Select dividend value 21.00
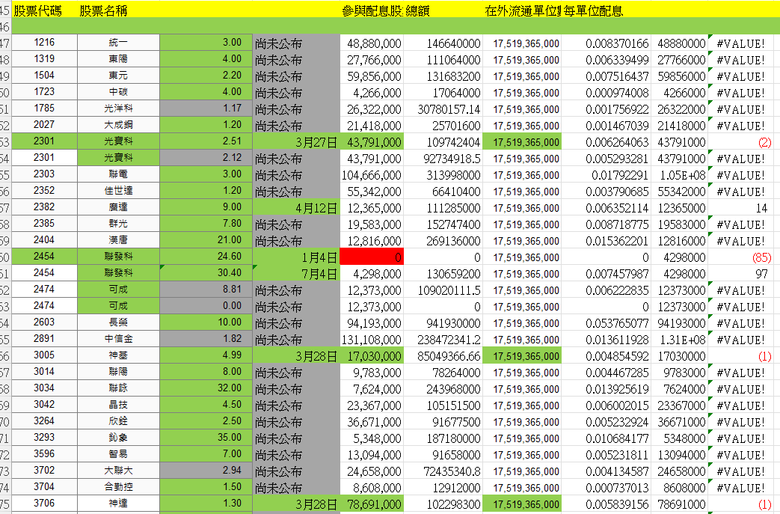The height and width of the screenshot is (514, 780). 206,240
